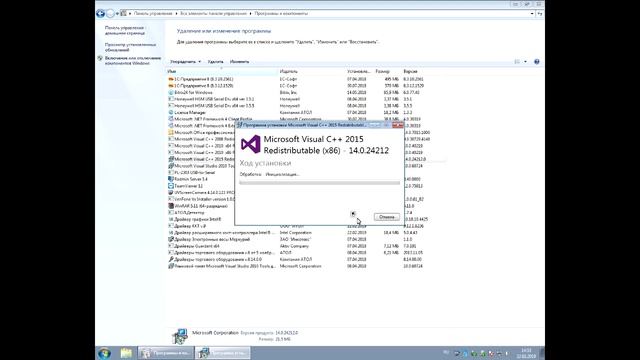640x360 pixels.
Task: Open 'Просмотр установленных обновлений' link
Action: coord(130,47)
